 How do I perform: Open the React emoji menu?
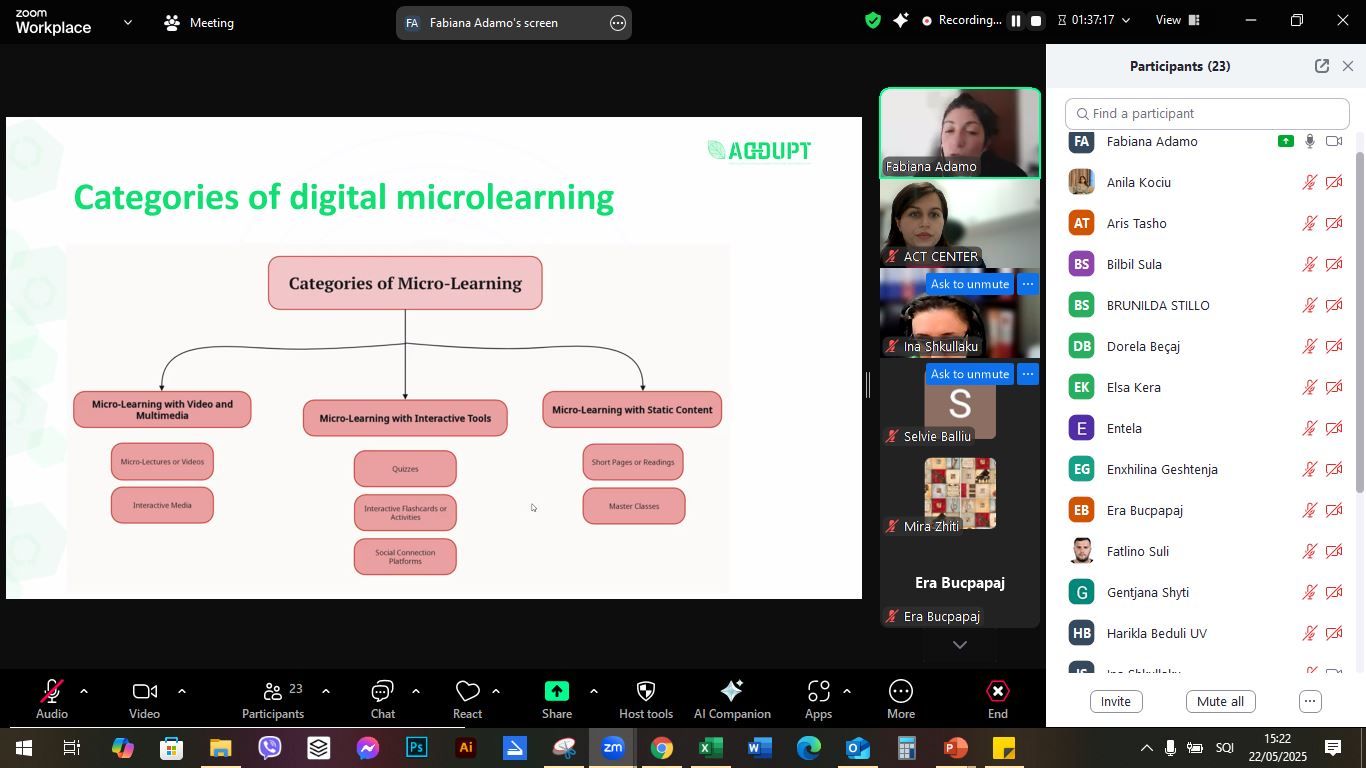467,699
